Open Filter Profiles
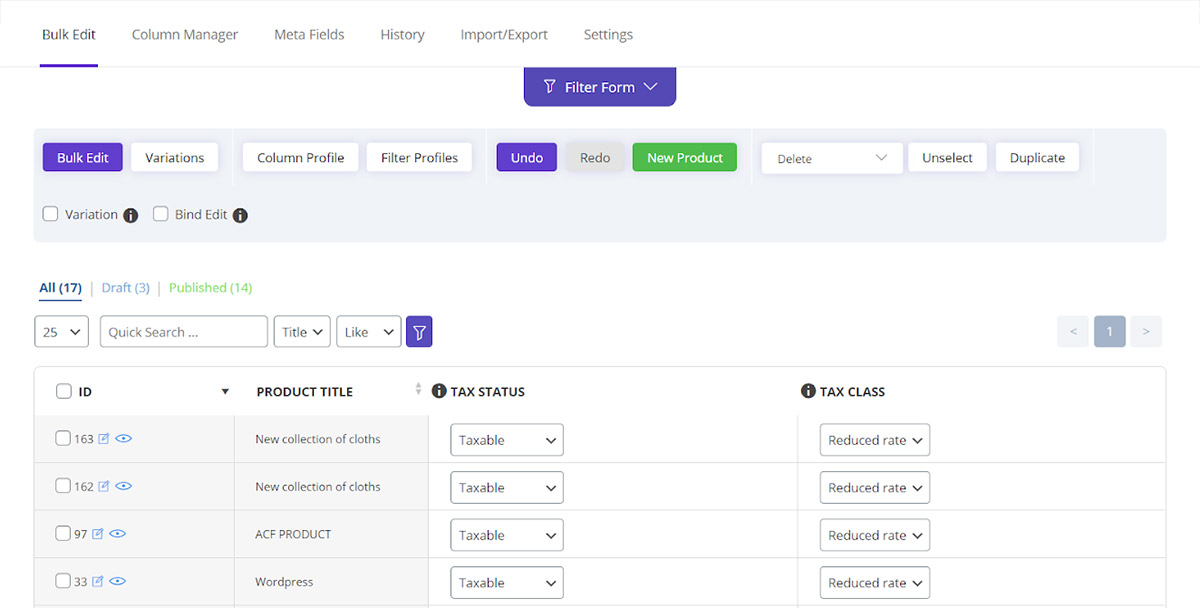 coord(420,157)
